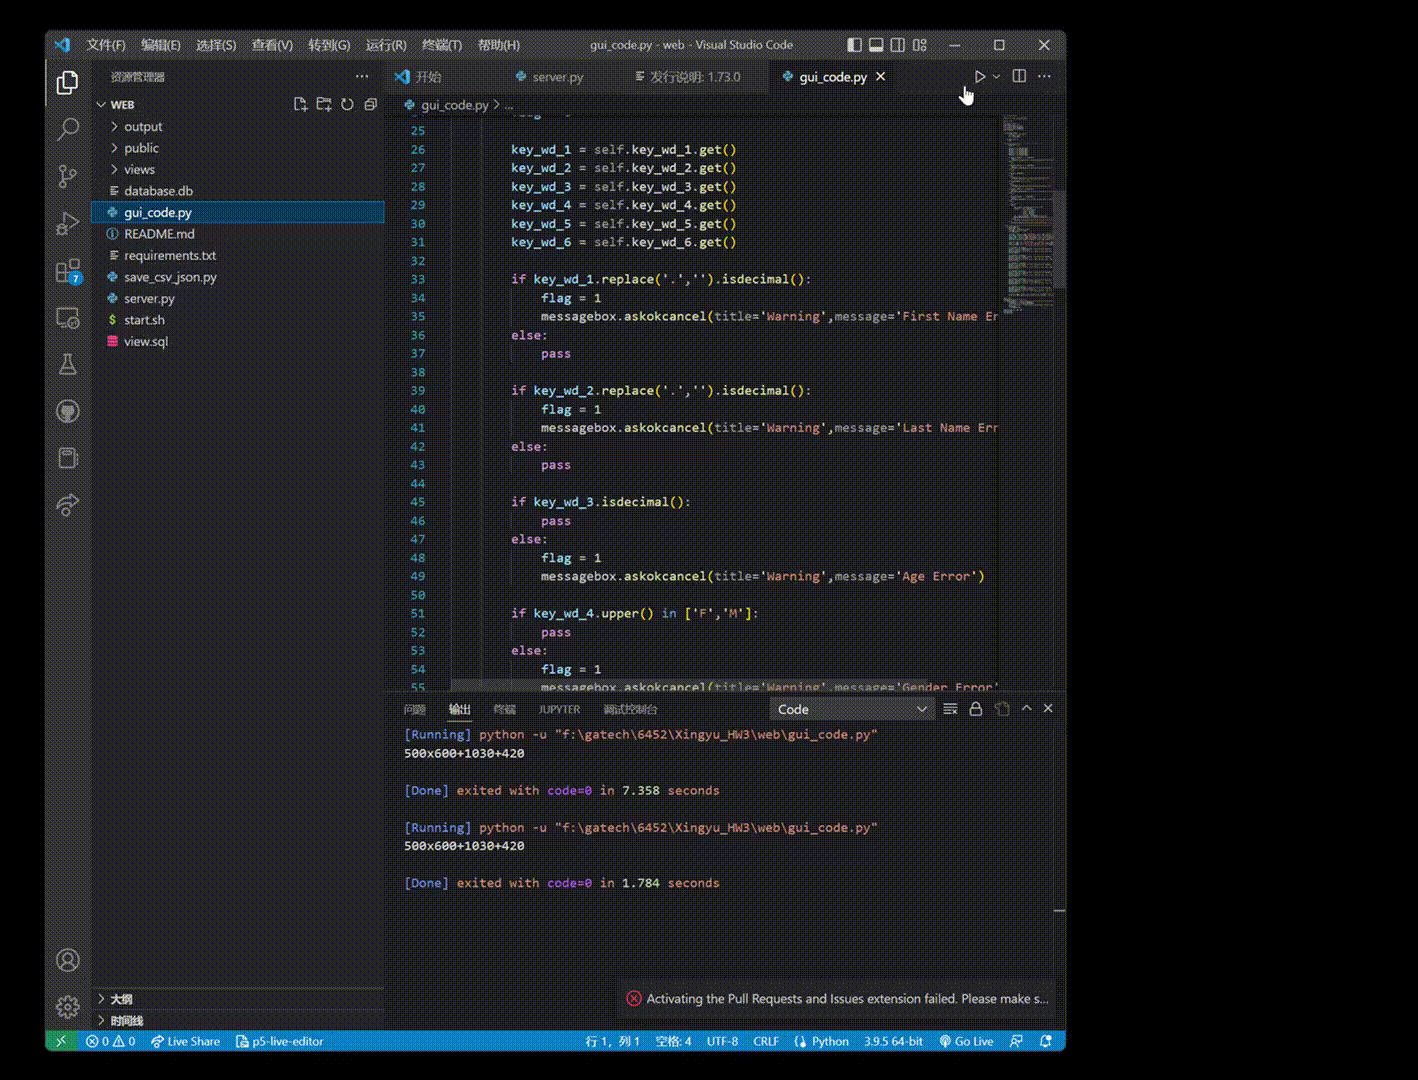Close the gui_code.py tab
Image resolution: width=1418 pixels, height=1080 pixels.
click(880, 77)
